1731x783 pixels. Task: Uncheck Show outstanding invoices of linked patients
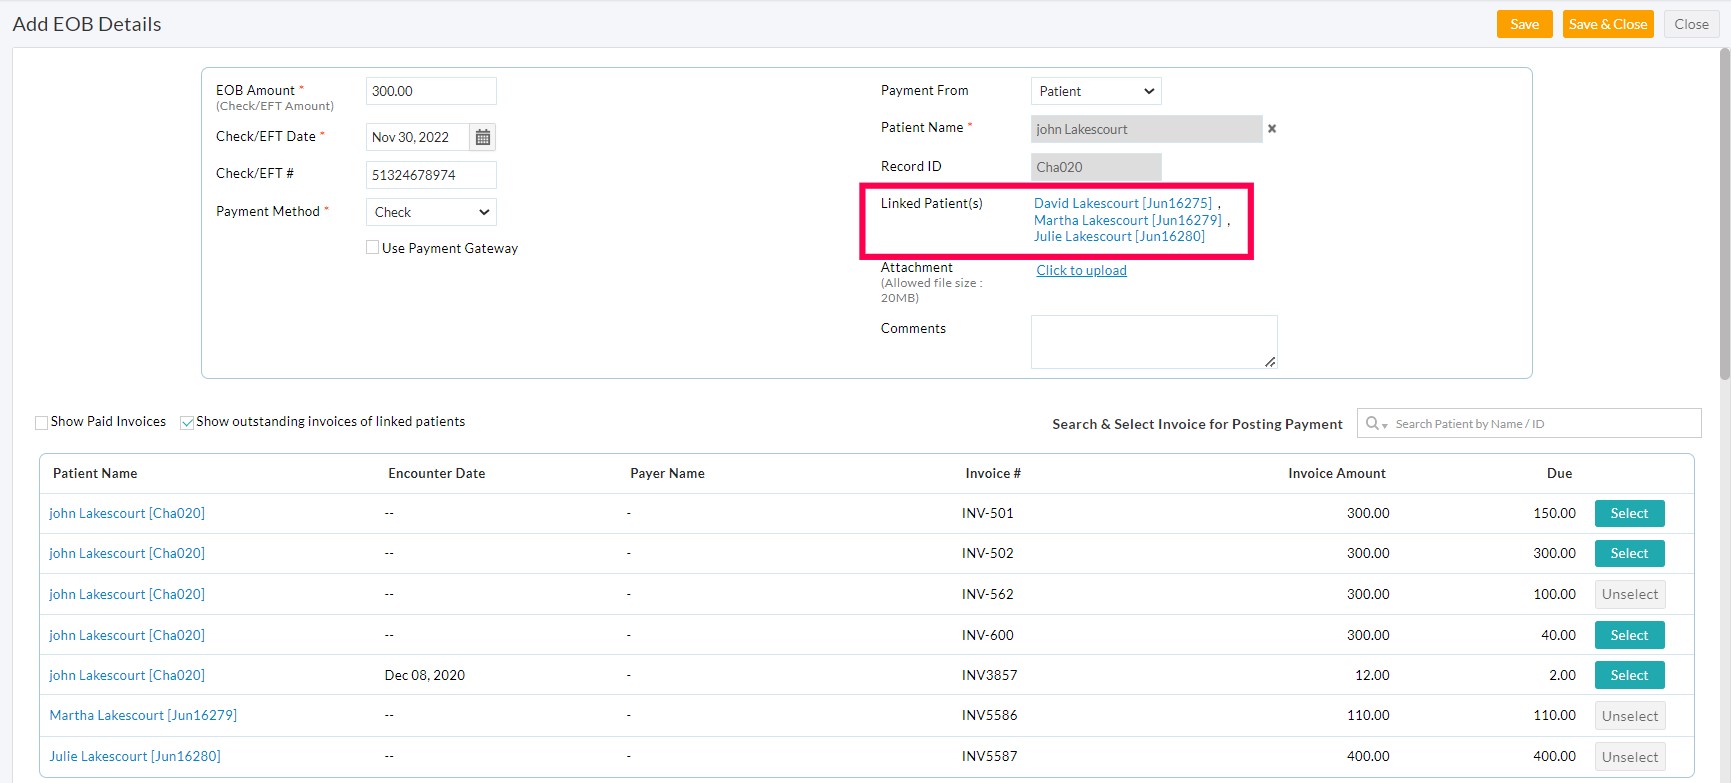[187, 422]
